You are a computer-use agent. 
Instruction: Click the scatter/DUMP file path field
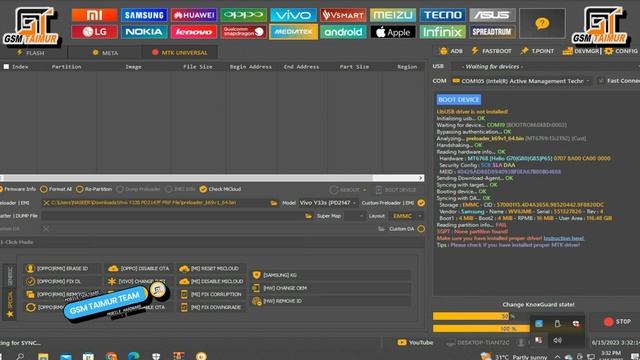coord(173,216)
